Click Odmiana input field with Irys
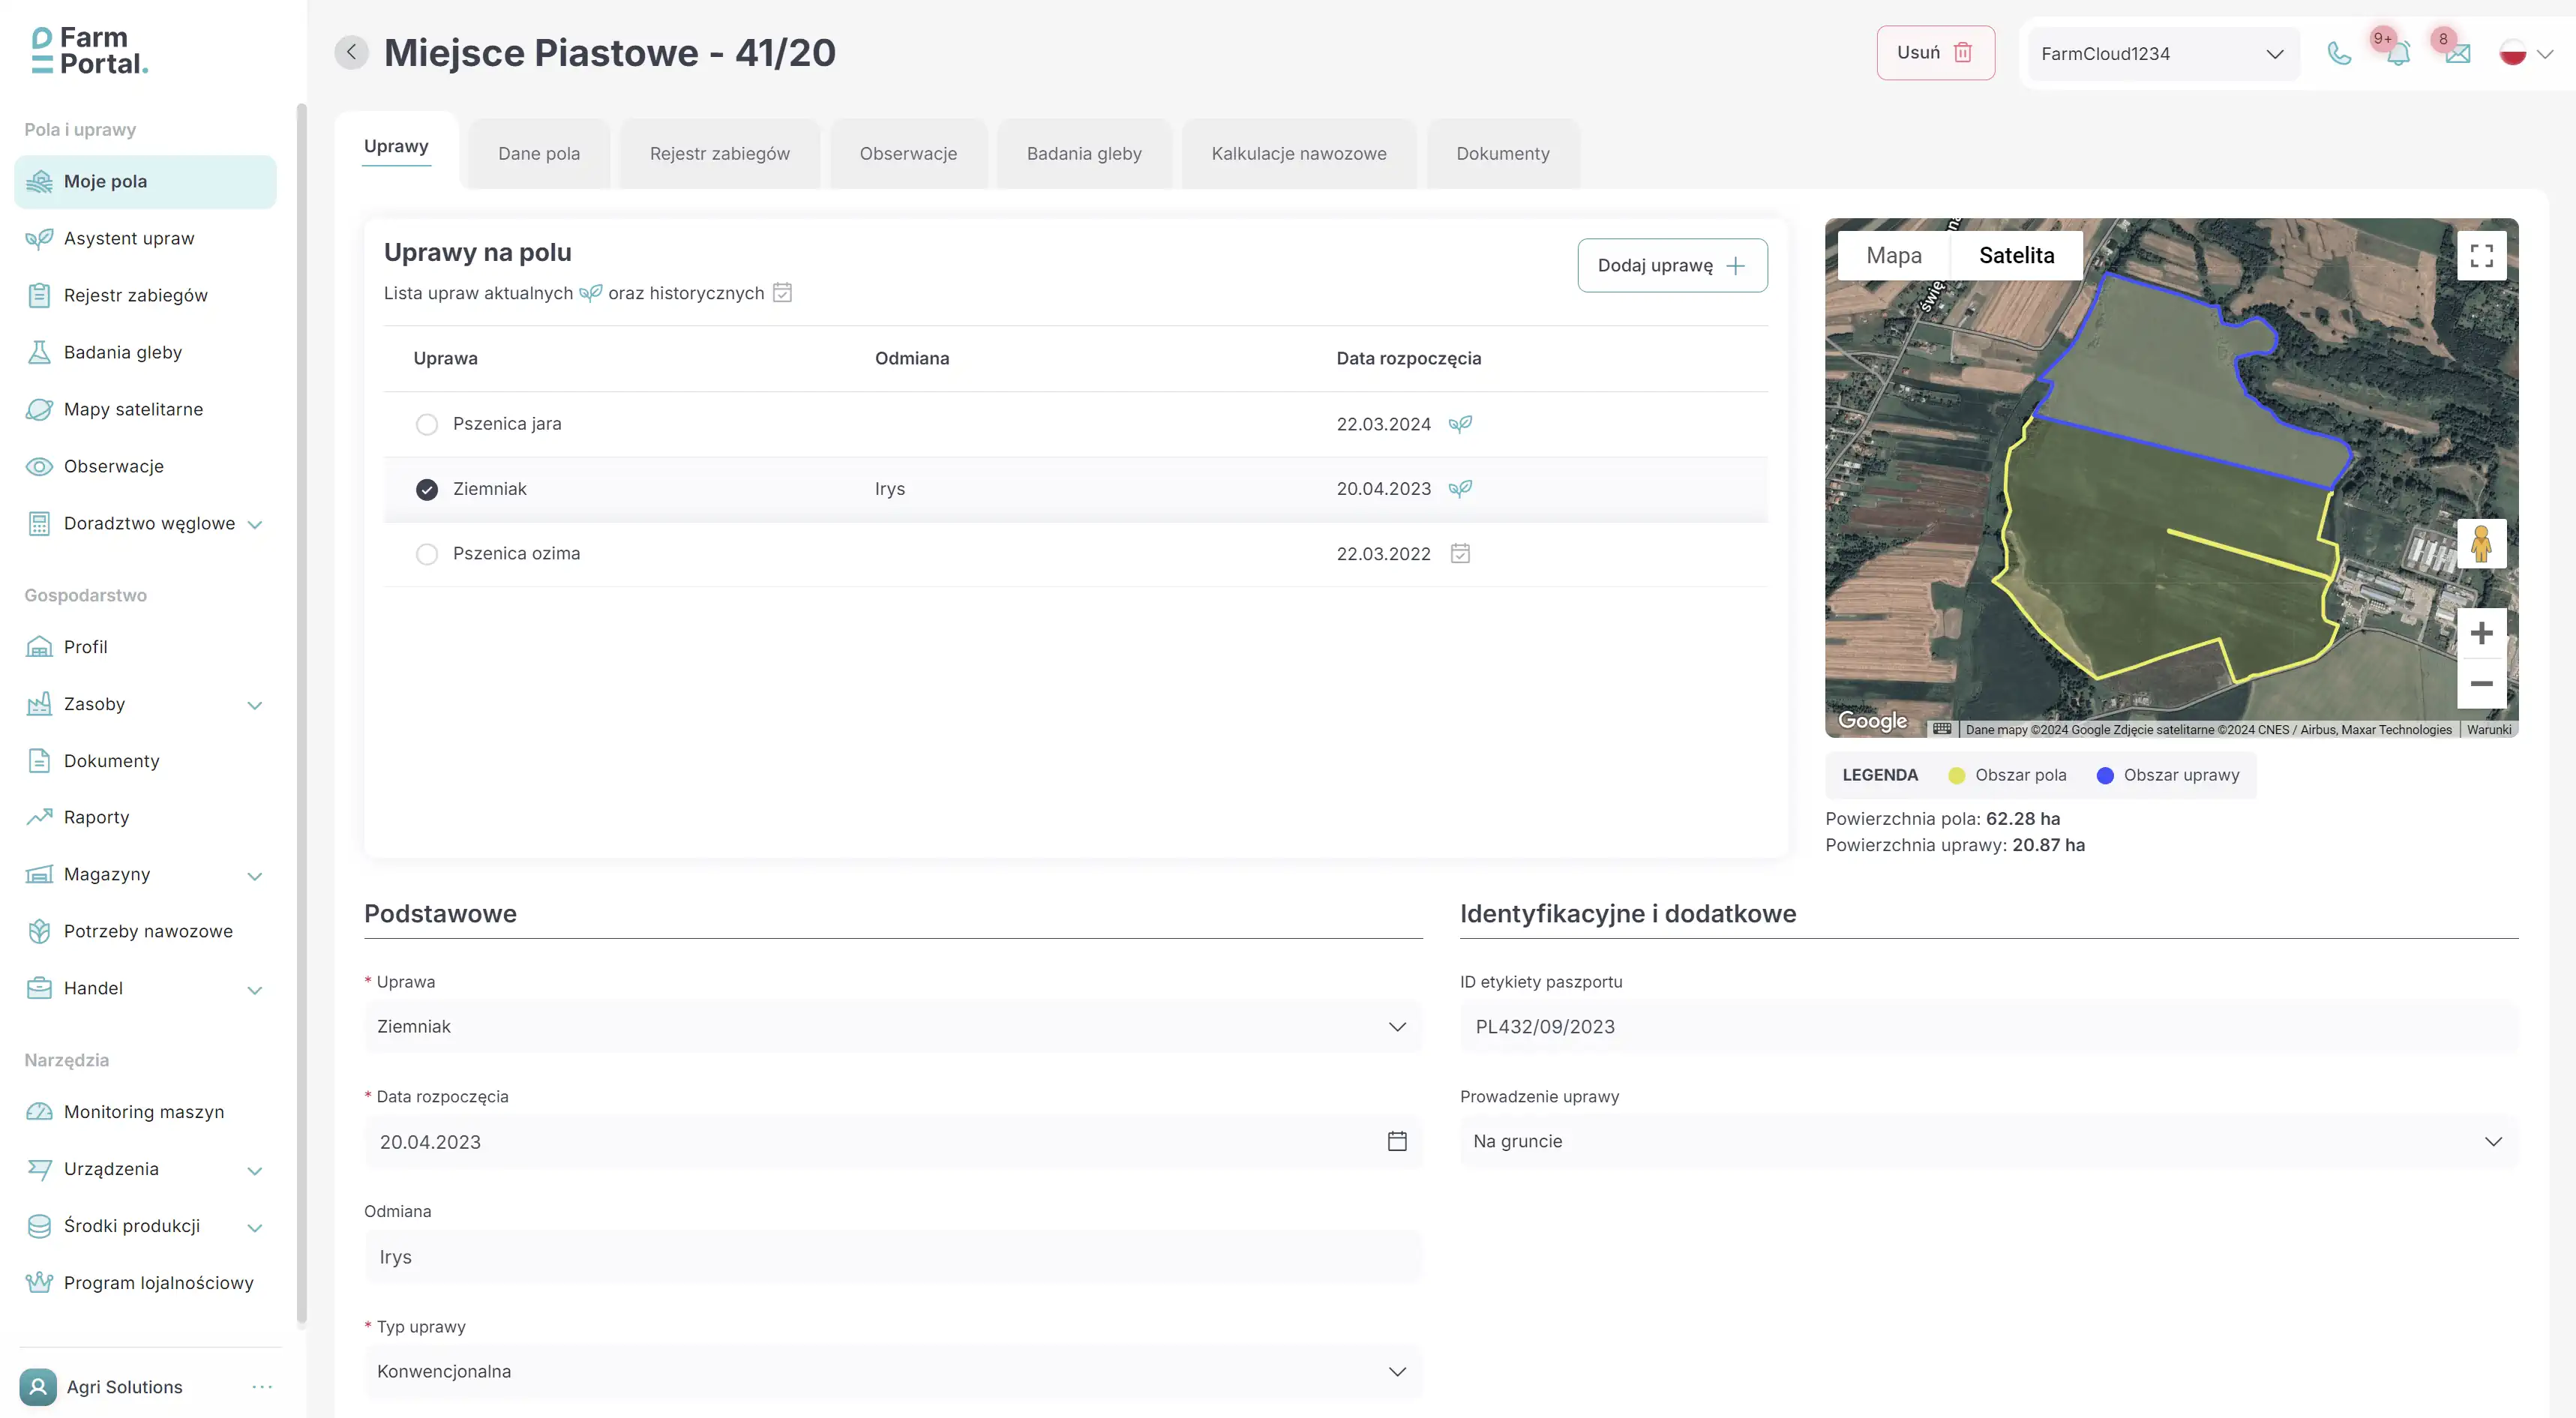 tap(892, 1256)
